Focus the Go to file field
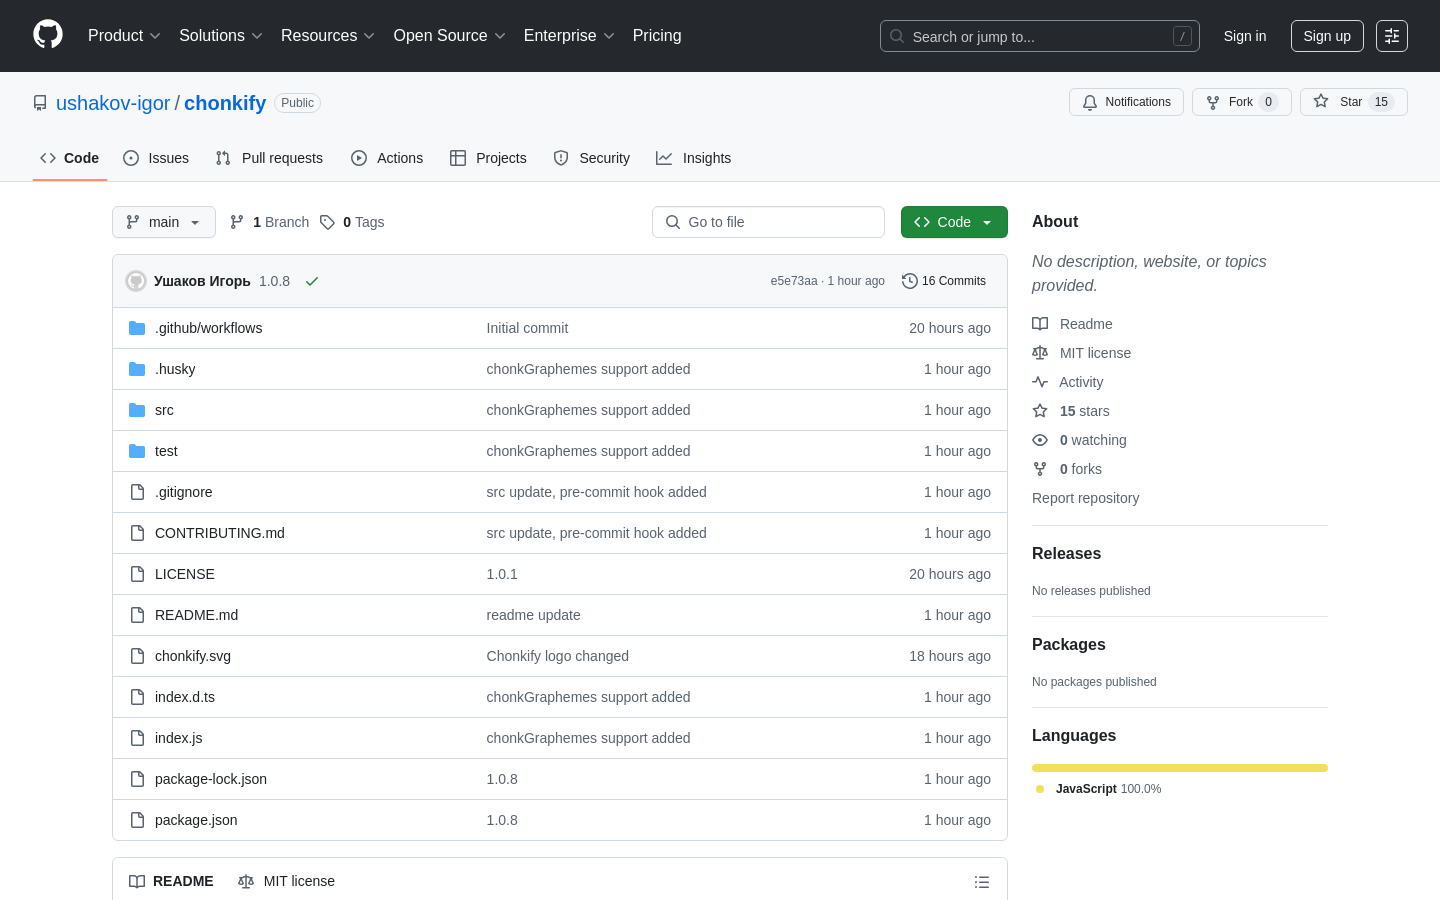1440x900 pixels. (768, 222)
